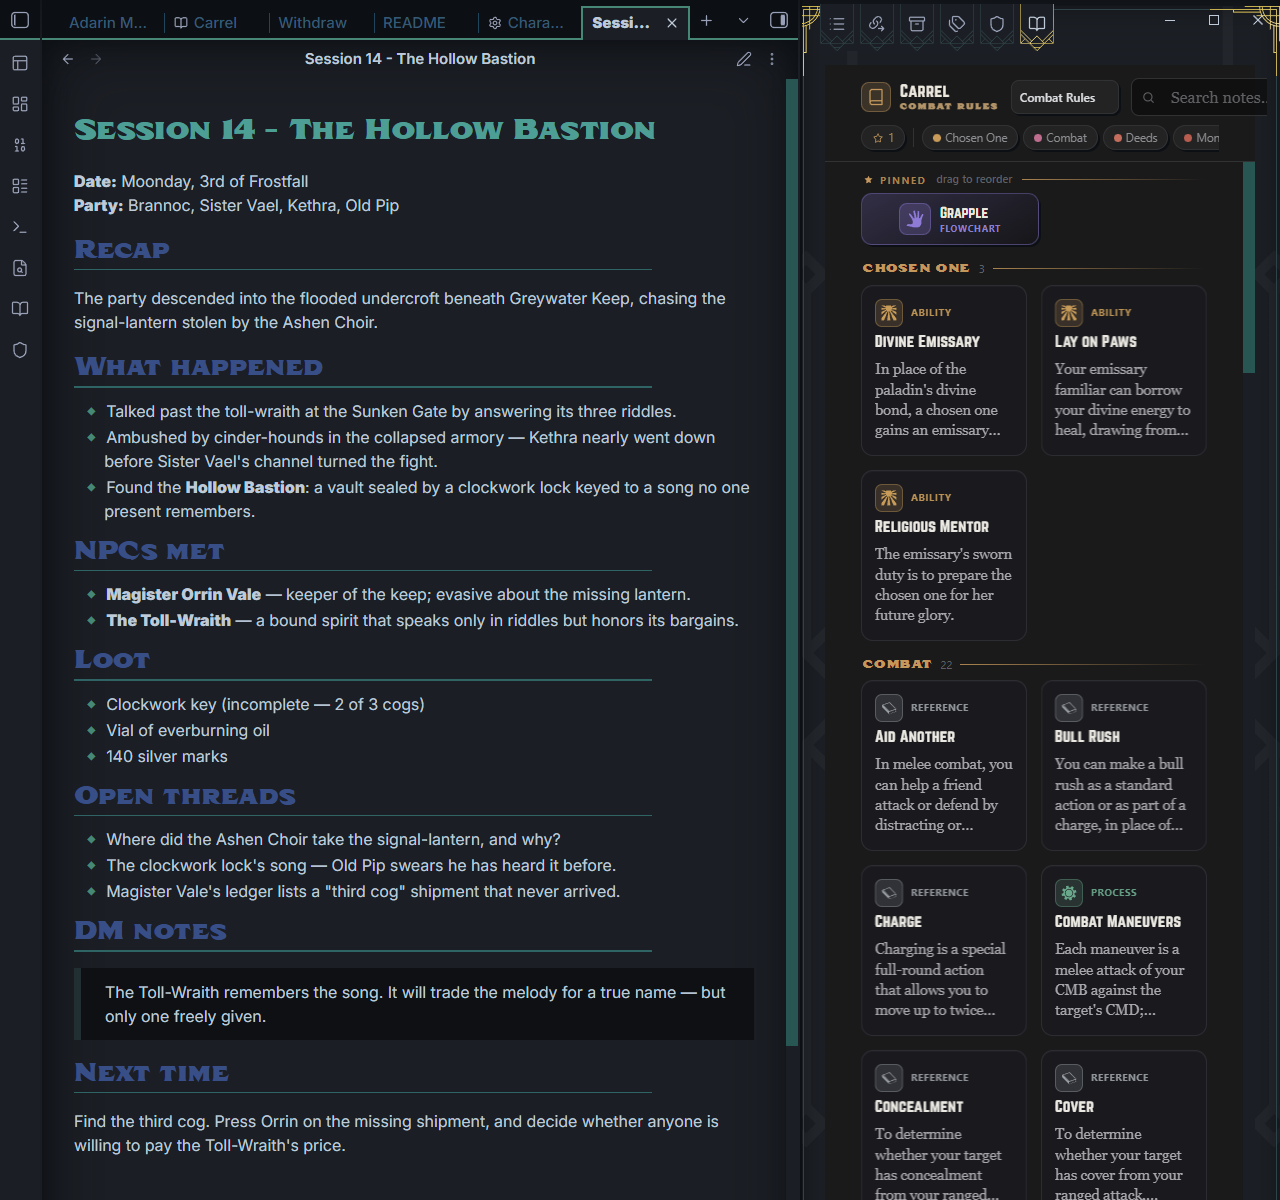Click the Combat Maneuvers process gear icon
This screenshot has width=1280, height=1200.
(1069, 893)
